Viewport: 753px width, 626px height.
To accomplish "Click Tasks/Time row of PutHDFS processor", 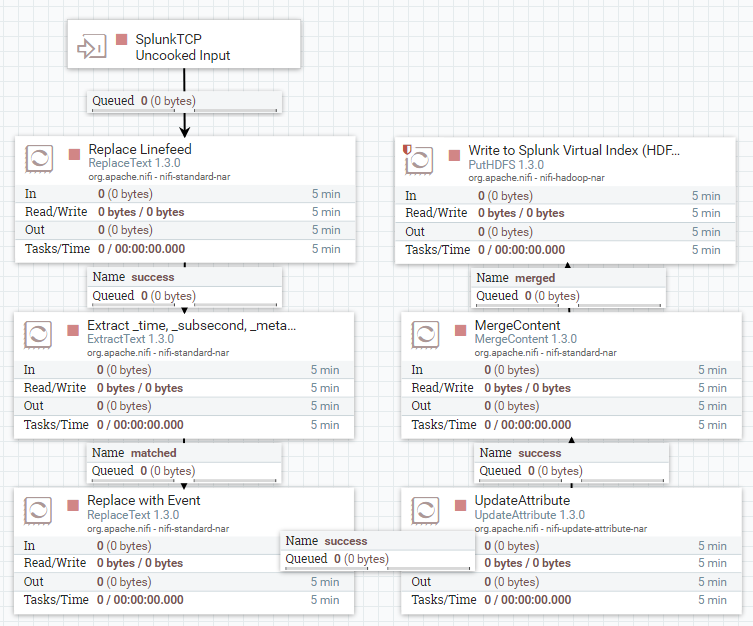I will coord(565,250).
